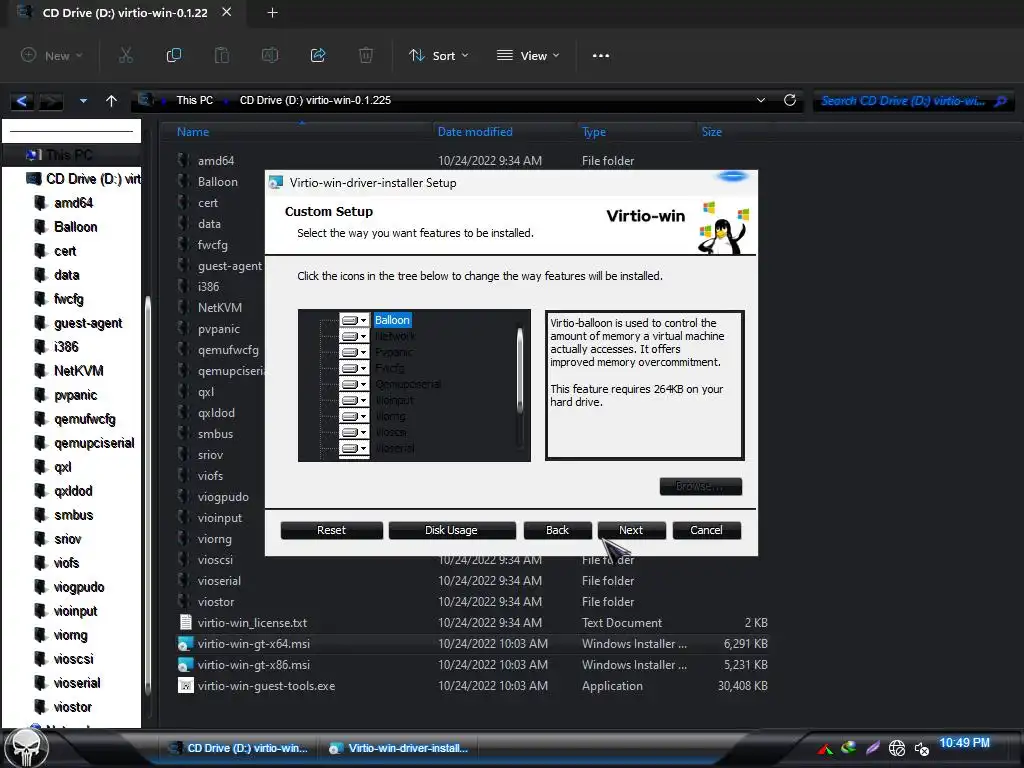Sort by the Name column header
This screenshot has width=1024, height=768.
coord(193,132)
